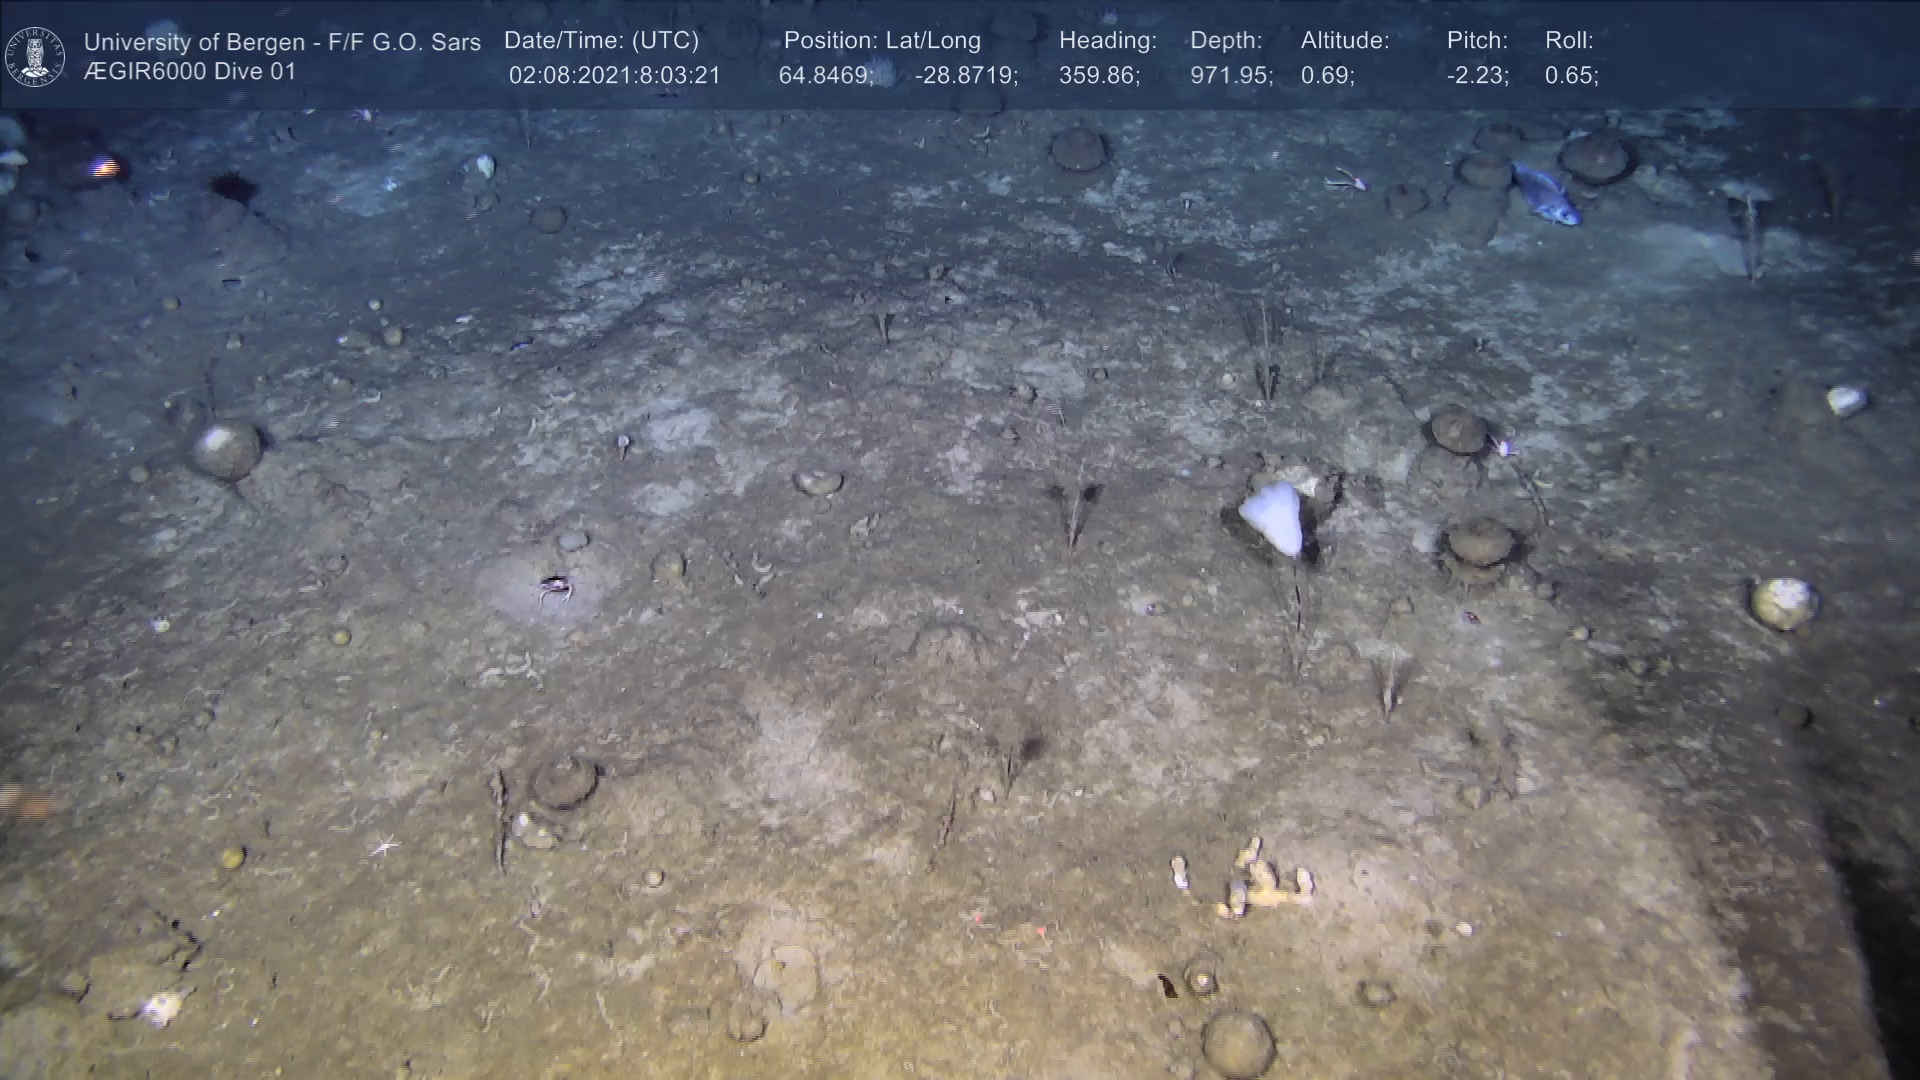Click the timestamp 02:08:2021:8:03:21
Screen dimensions: 1920x1080
pyautogui.click(x=614, y=76)
